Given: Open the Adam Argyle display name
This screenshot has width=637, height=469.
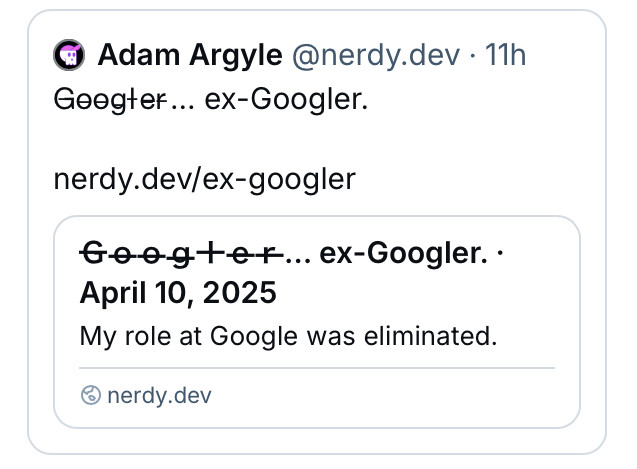Looking at the screenshot, I should pos(190,55).
